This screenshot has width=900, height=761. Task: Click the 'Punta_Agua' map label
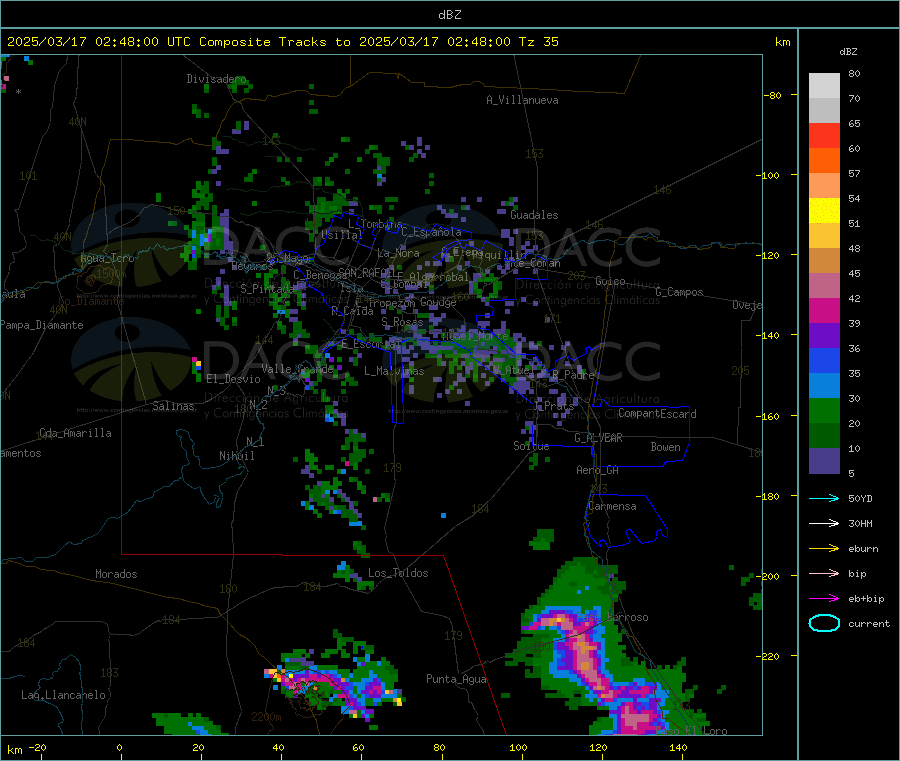click(456, 679)
